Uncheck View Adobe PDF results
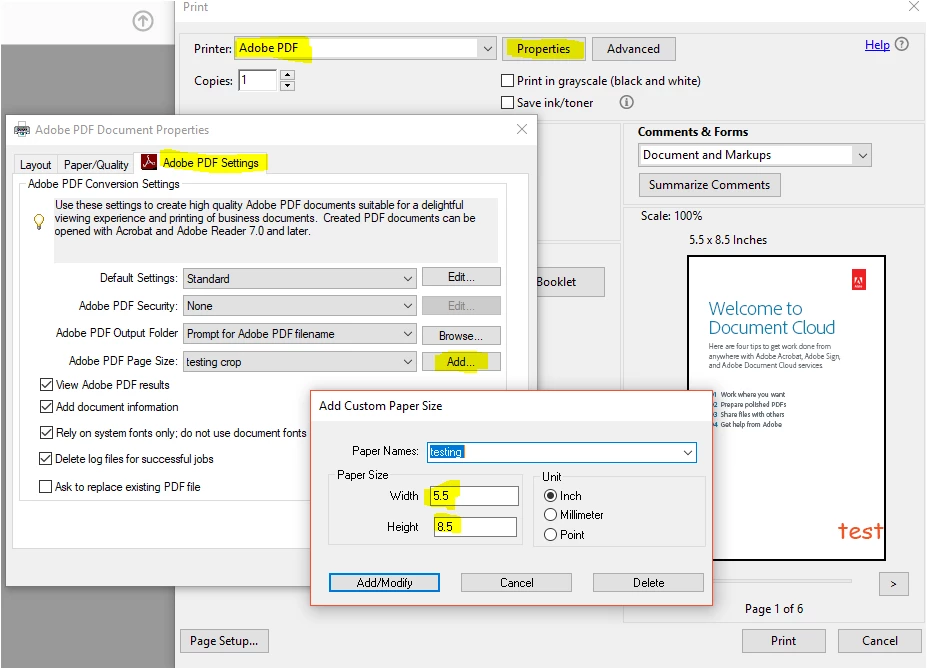Image resolution: width=927 pixels, height=669 pixels. [46, 385]
